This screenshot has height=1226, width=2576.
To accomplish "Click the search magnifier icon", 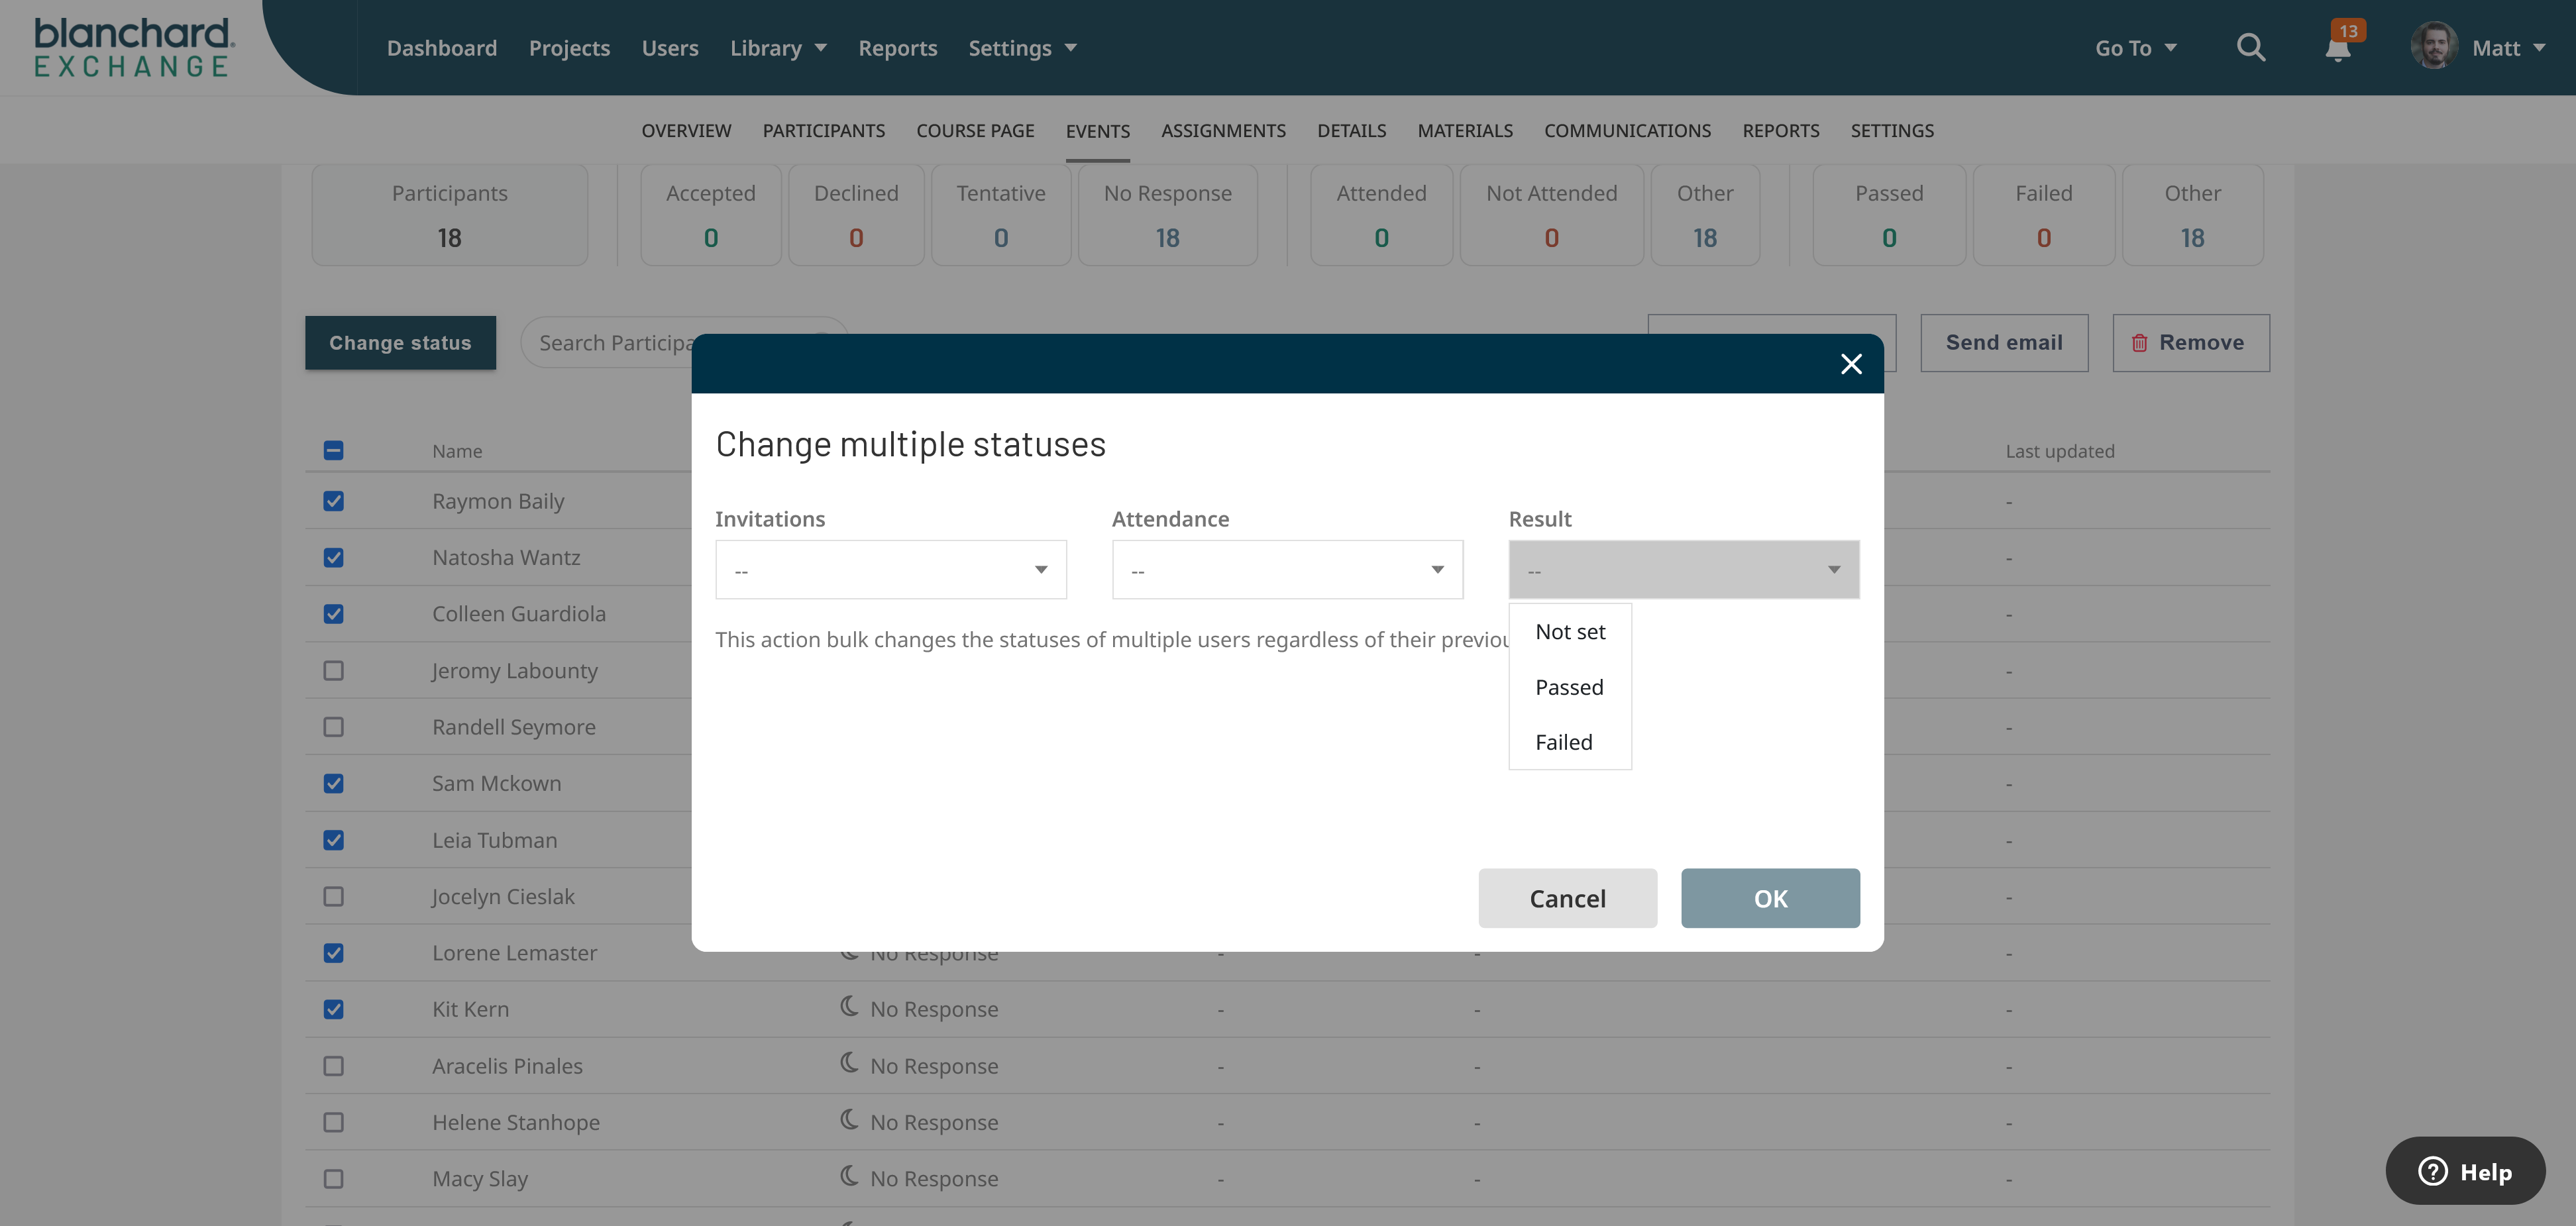I will [x=2250, y=47].
